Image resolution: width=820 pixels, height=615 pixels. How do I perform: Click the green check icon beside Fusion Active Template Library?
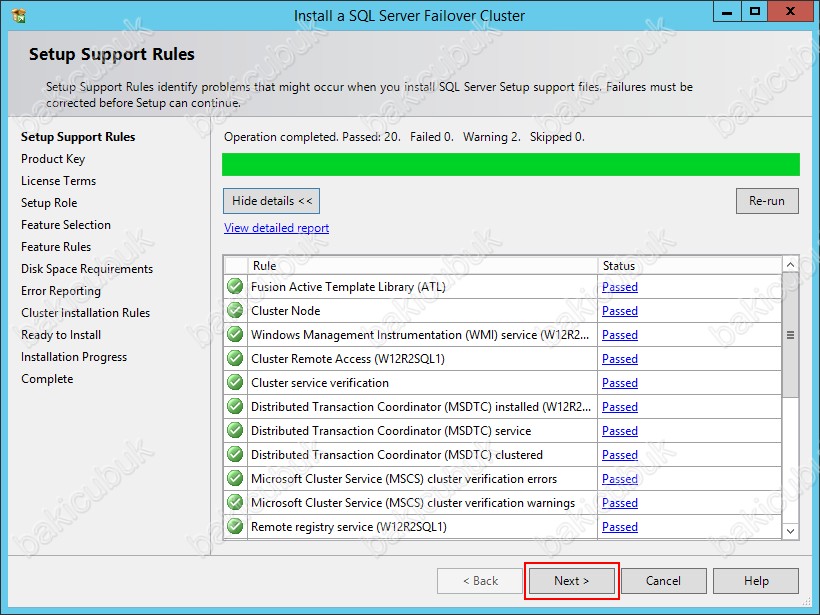pyautogui.click(x=235, y=287)
